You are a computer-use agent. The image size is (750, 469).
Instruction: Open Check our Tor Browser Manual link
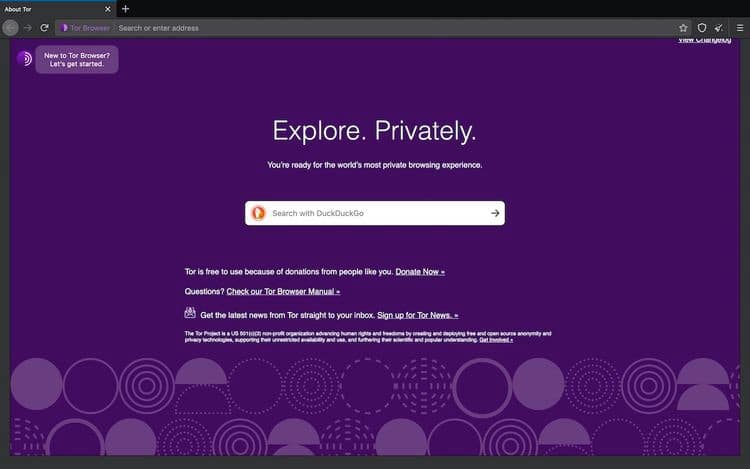[x=283, y=291]
